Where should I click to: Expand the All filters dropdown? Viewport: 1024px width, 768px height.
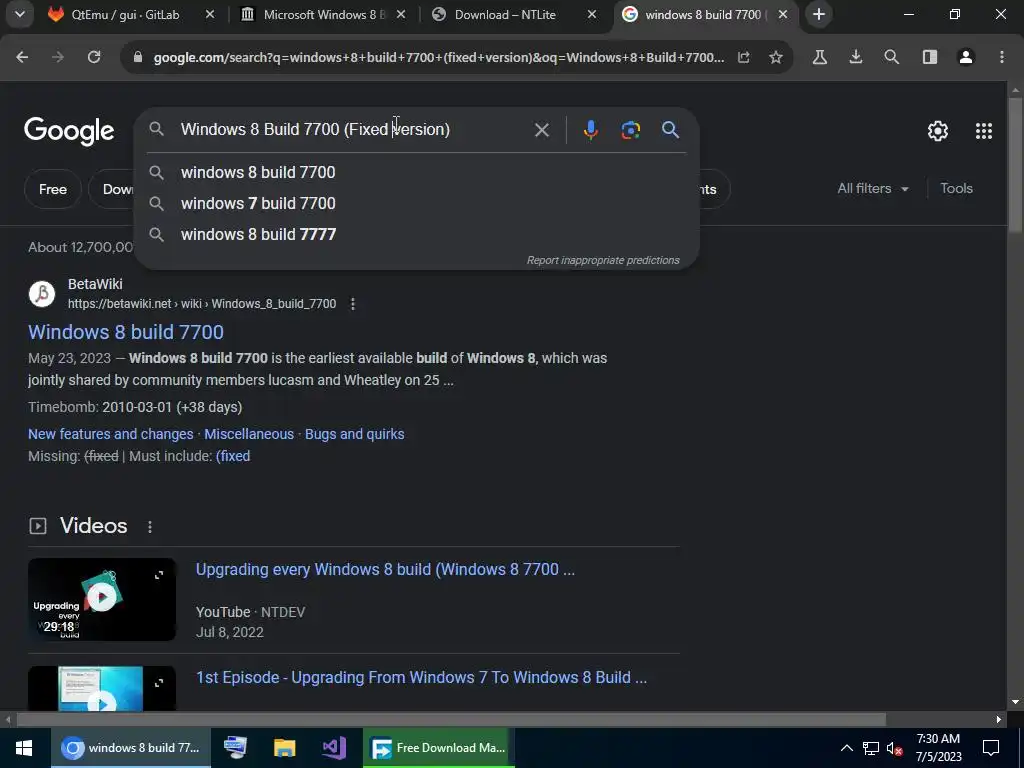pyautogui.click(x=873, y=189)
